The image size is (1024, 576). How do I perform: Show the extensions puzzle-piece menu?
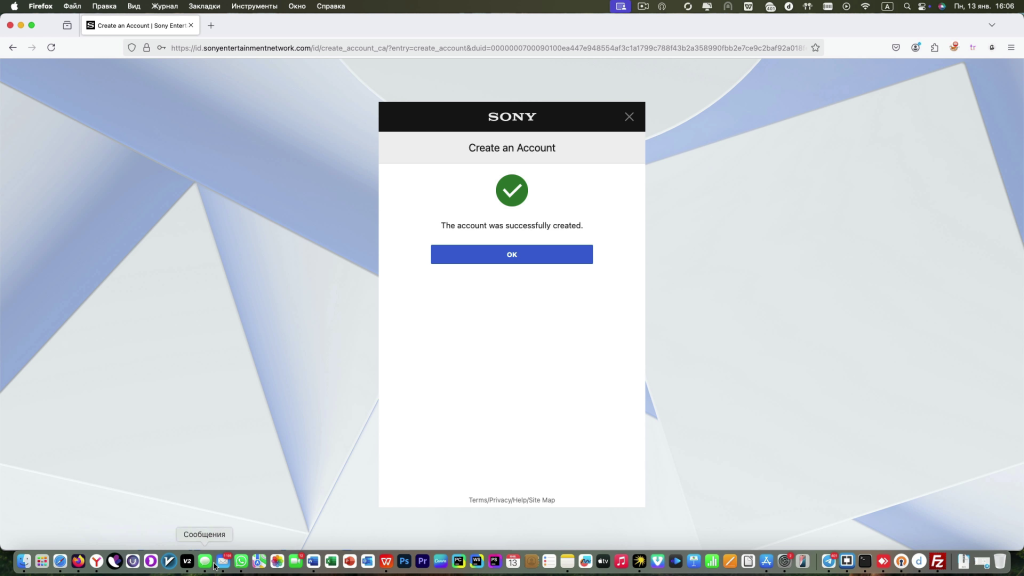click(x=934, y=47)
